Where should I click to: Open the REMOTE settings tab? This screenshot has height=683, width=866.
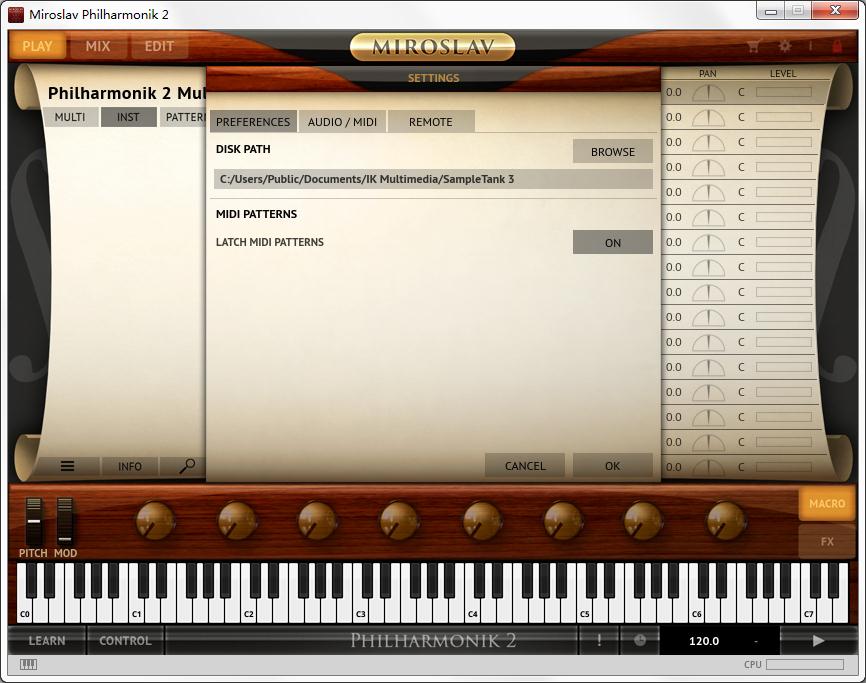click(430, 122)
